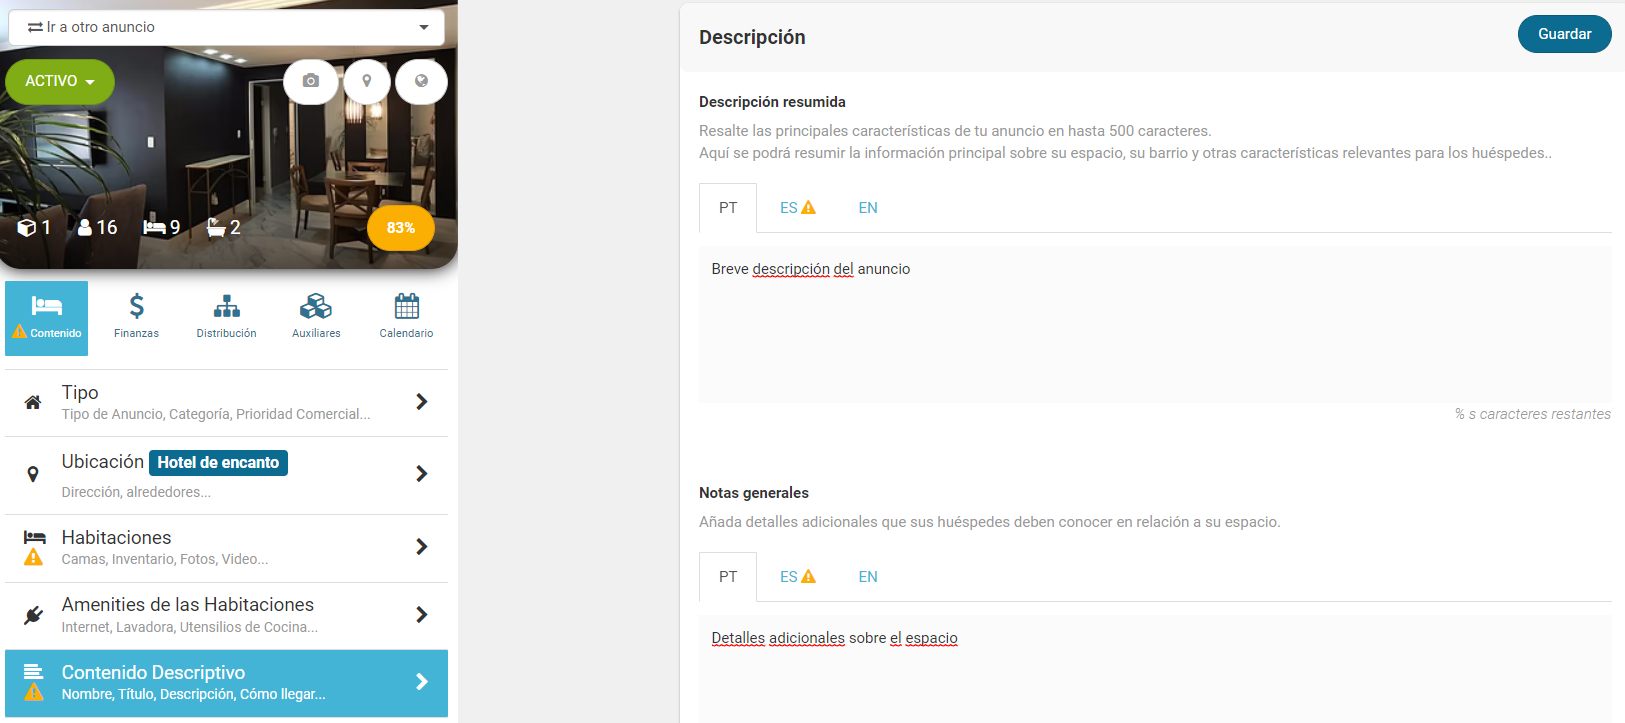Click the guests count person icon
The width and height of the screenshot is (1625, 723).
click(85, 228)
